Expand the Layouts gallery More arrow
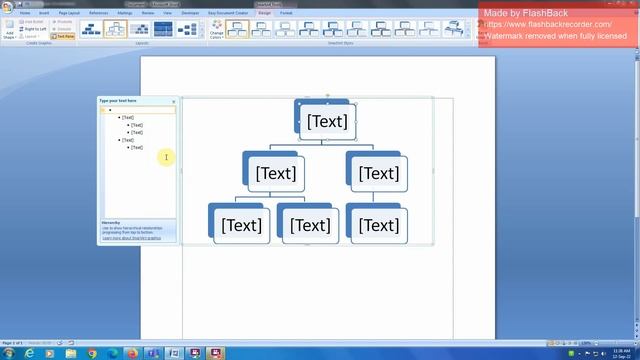Viewport: 640px width, 360px height. [x=202, y=36]
